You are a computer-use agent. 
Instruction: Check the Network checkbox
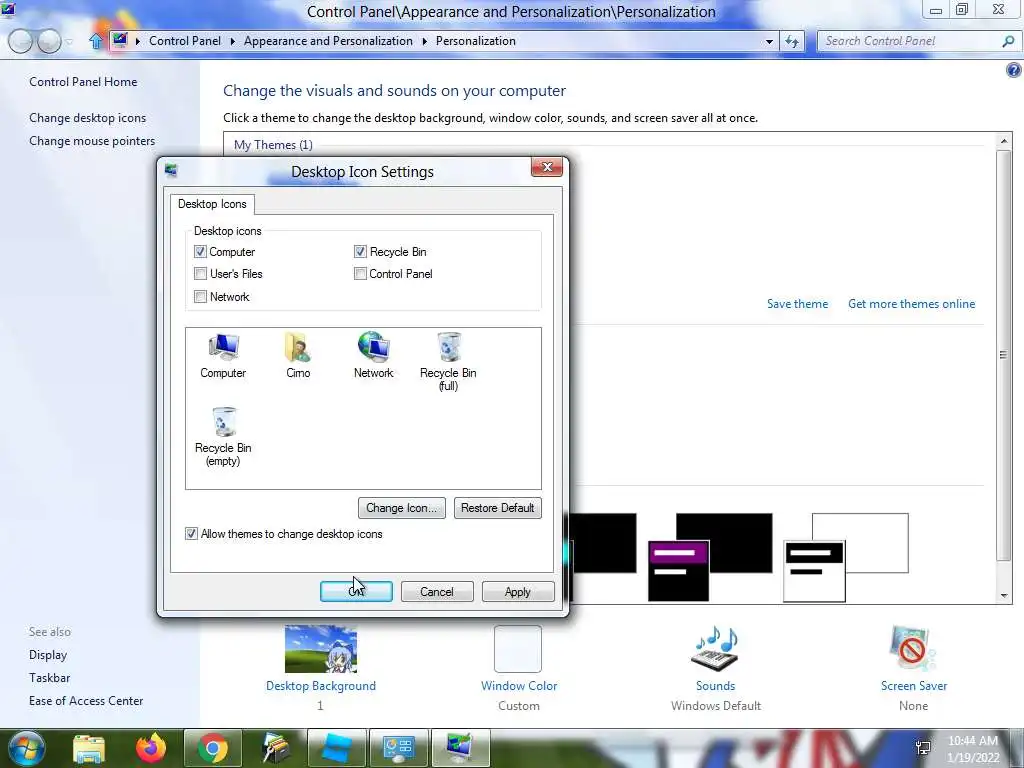(200, 296)
